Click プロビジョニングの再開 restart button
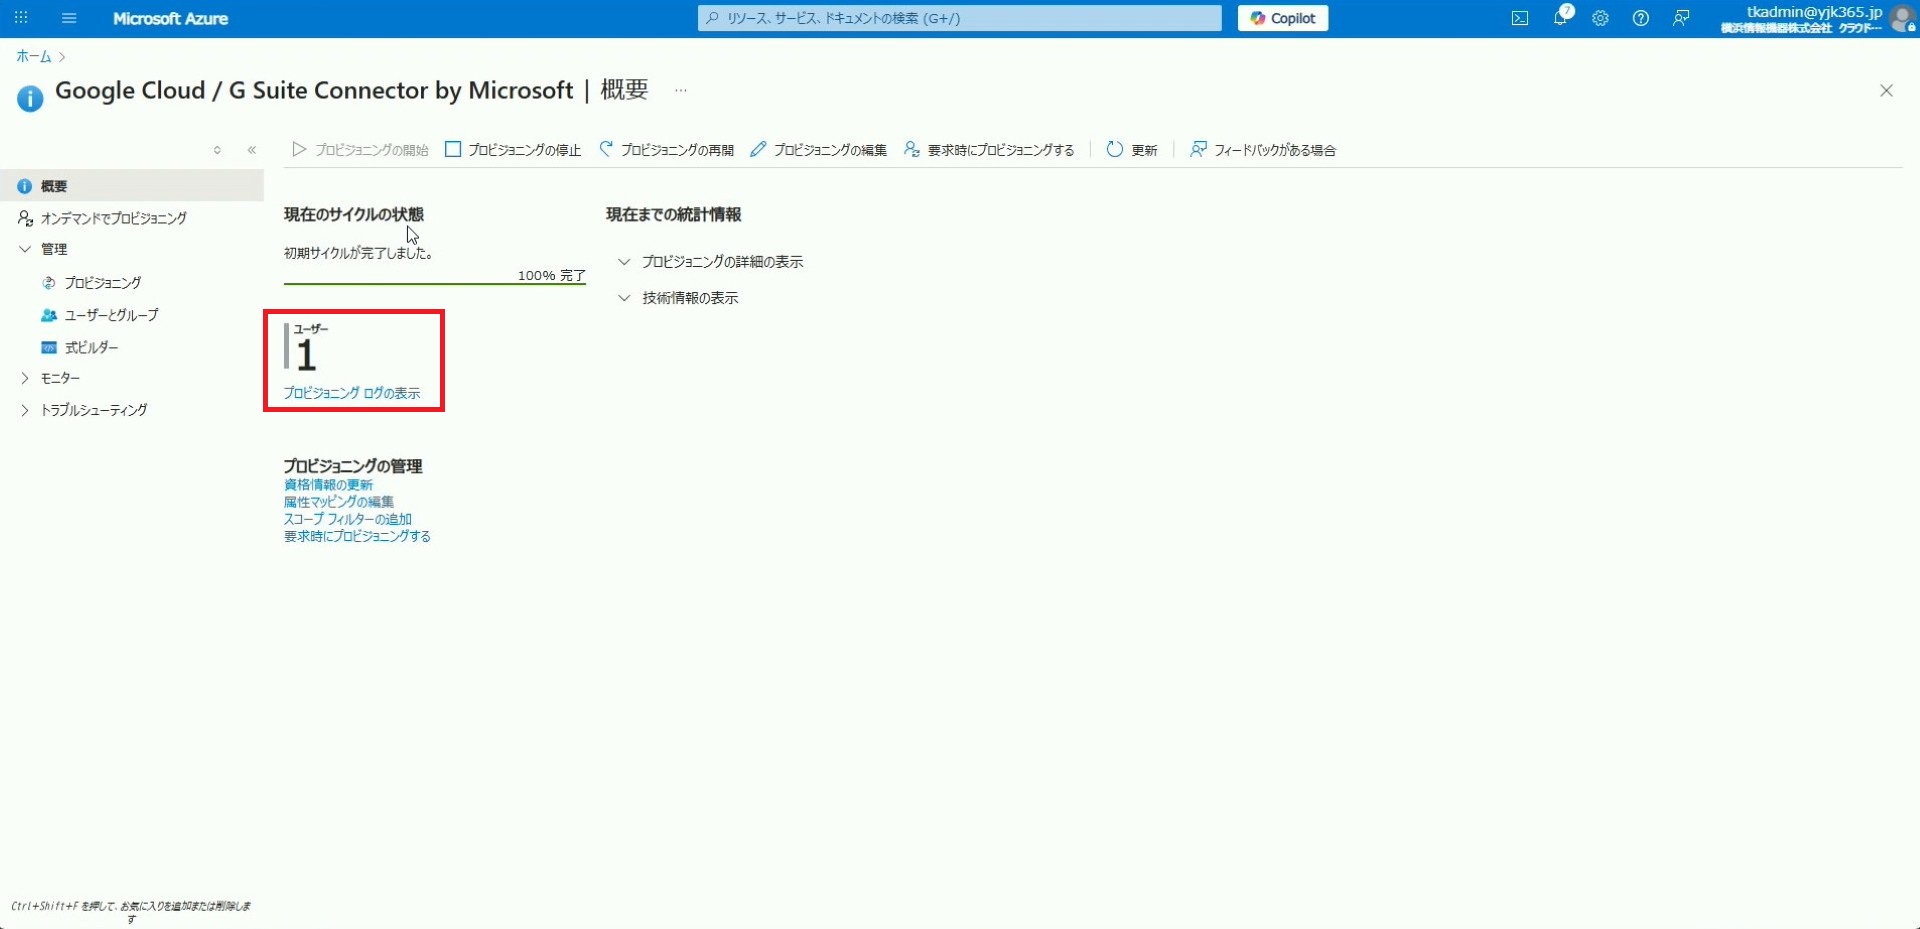 (666, 150)
